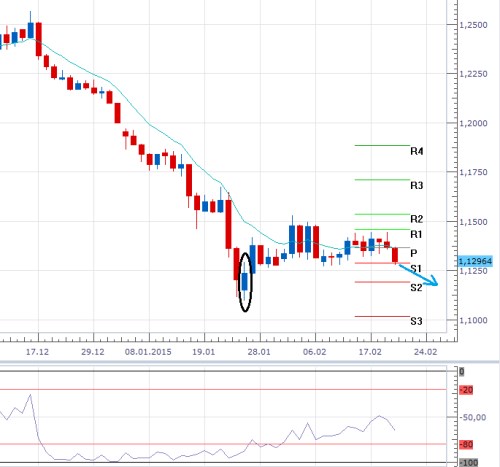
Task: Click the 1,2000 price axis value
Action: [473, 123]
